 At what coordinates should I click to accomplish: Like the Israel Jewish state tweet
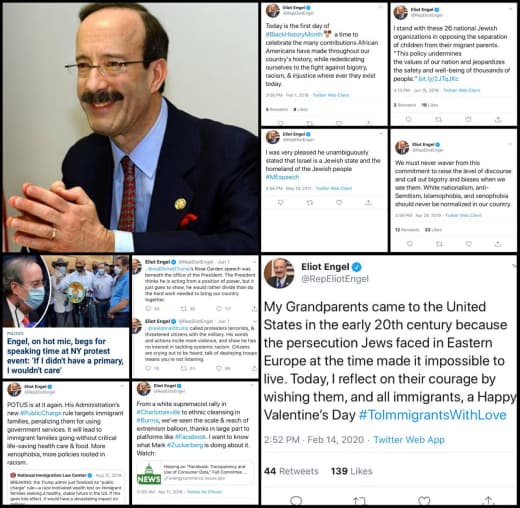[339, 202]
